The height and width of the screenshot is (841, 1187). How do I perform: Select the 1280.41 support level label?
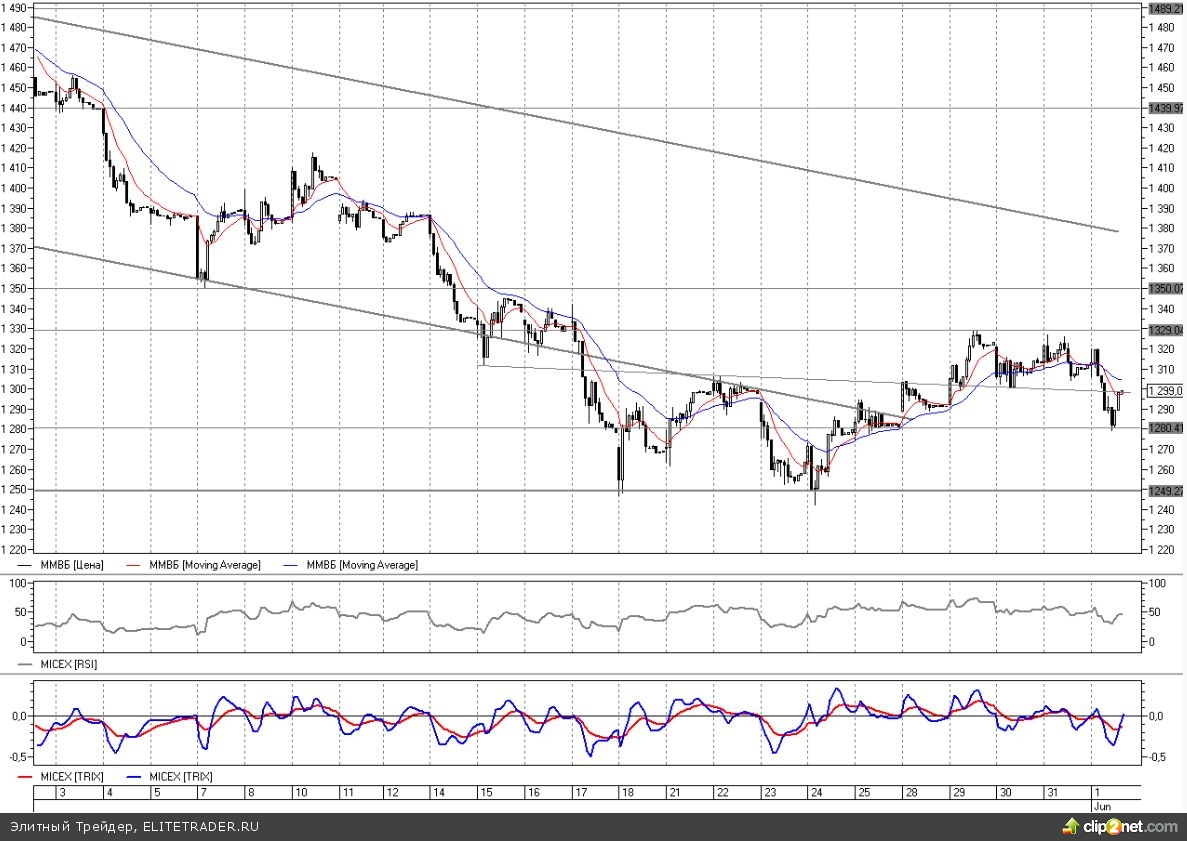pos(1165,428)
